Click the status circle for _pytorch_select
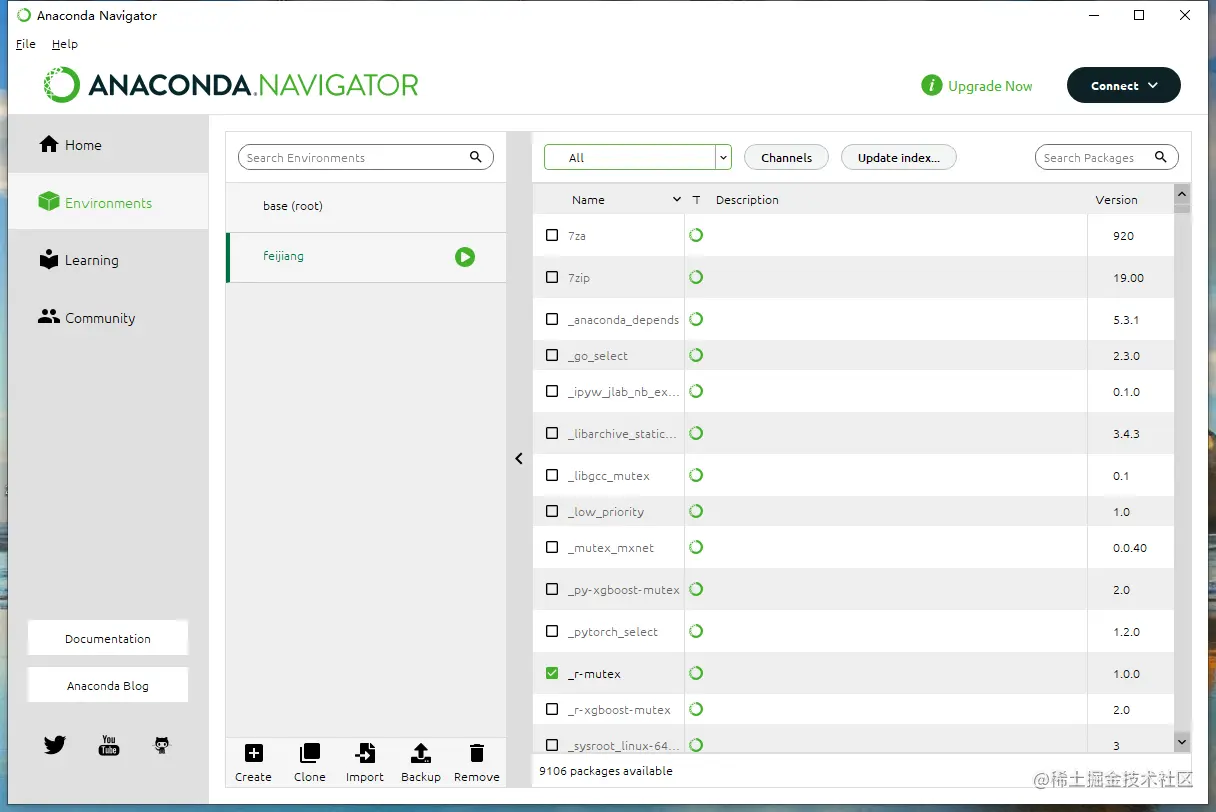 696,631
